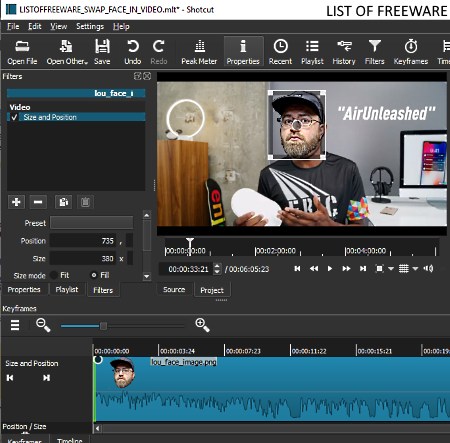Save the project with Save icon
The width and height of the screenshot is (450, 443).
(x=102, y=52)
